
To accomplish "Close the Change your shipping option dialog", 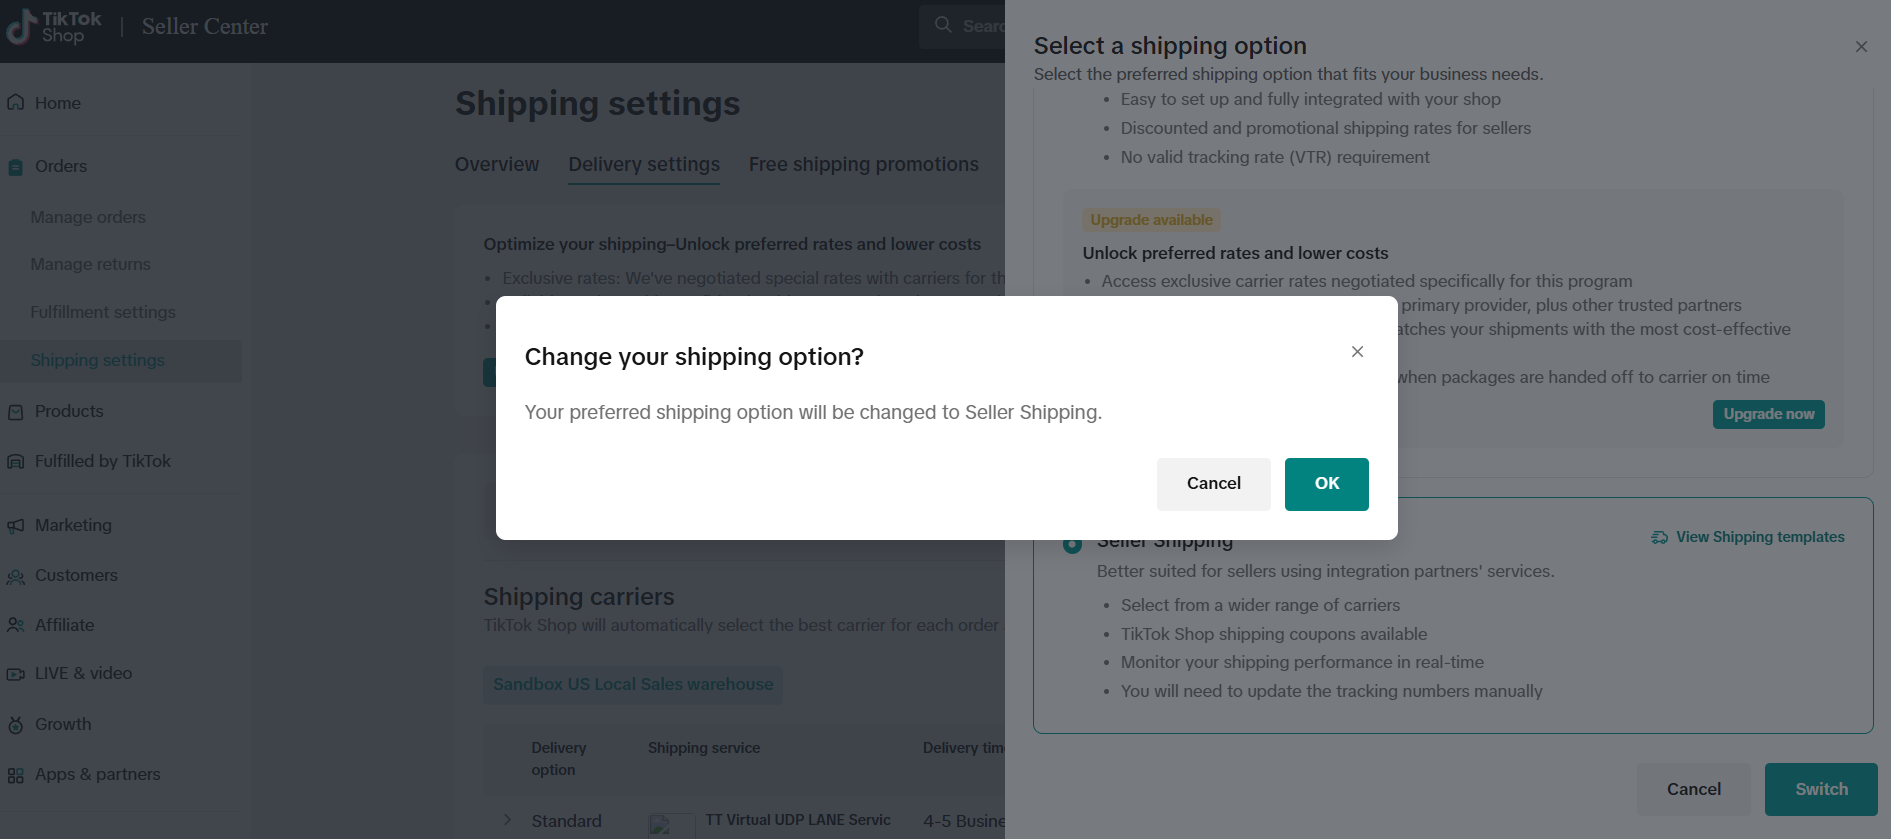I will 1357,351.
